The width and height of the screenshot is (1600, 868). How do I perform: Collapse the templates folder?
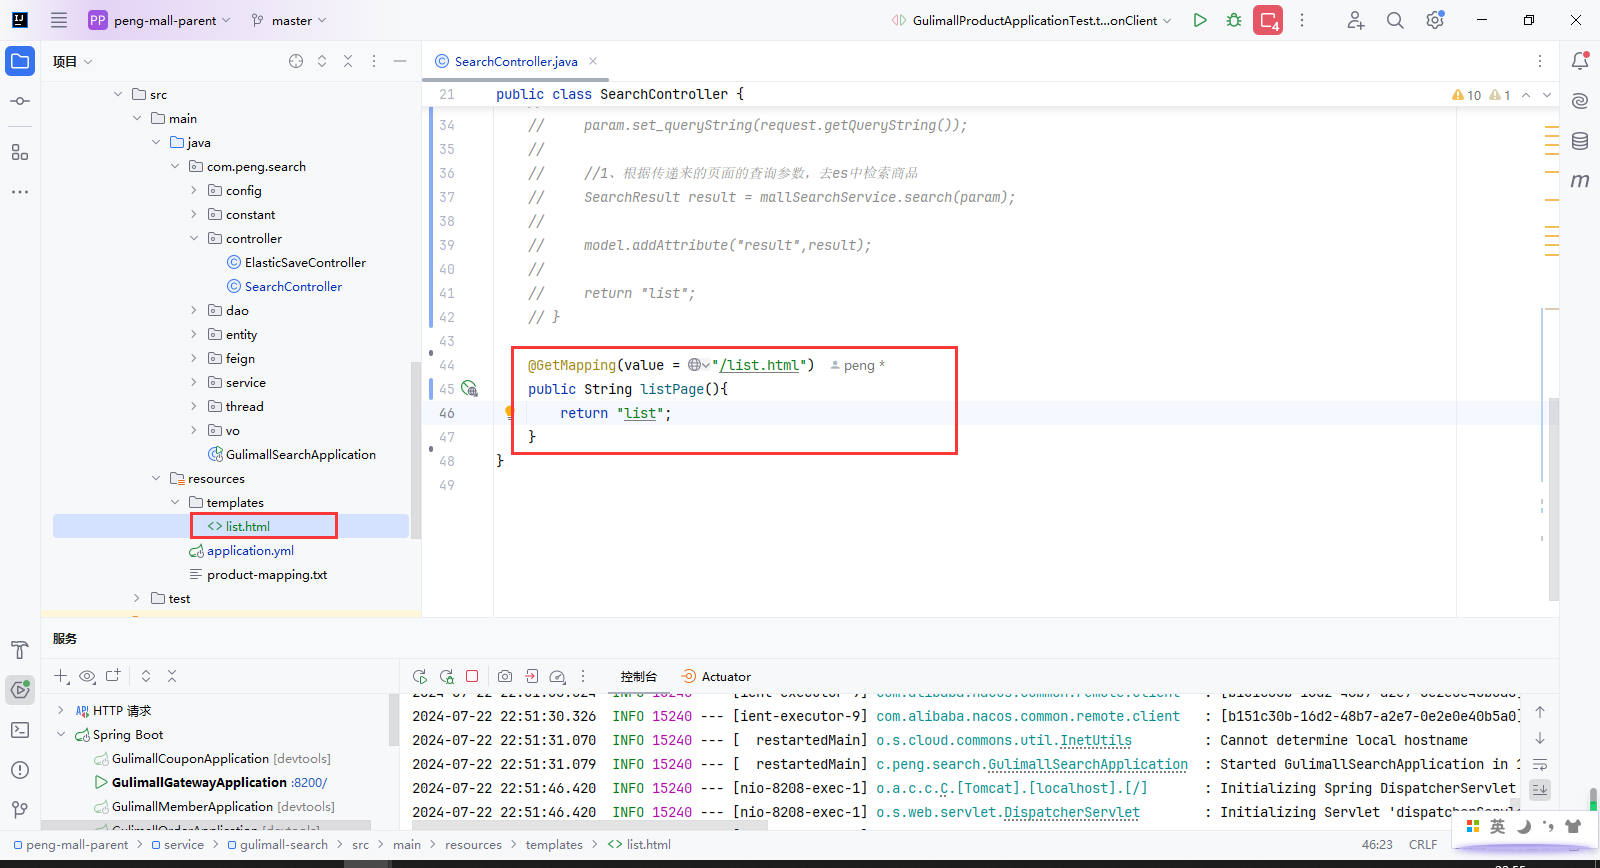[x=175, y=503]
